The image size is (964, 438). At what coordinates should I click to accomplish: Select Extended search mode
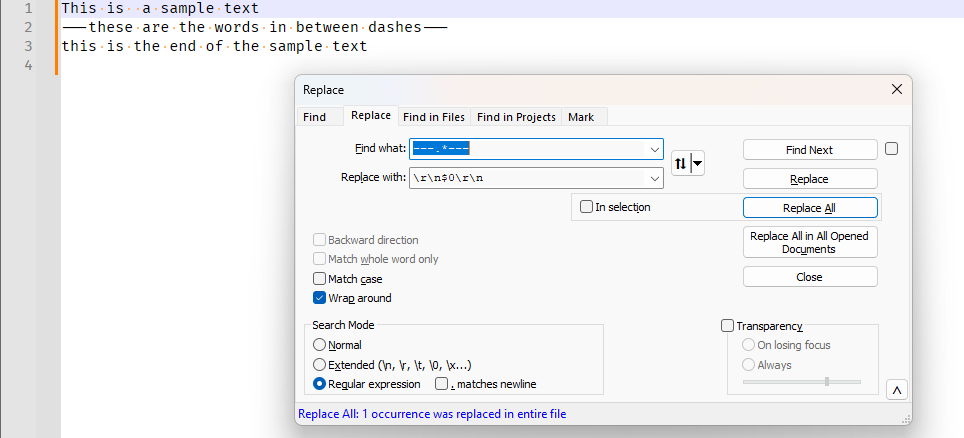click(319, 365)
